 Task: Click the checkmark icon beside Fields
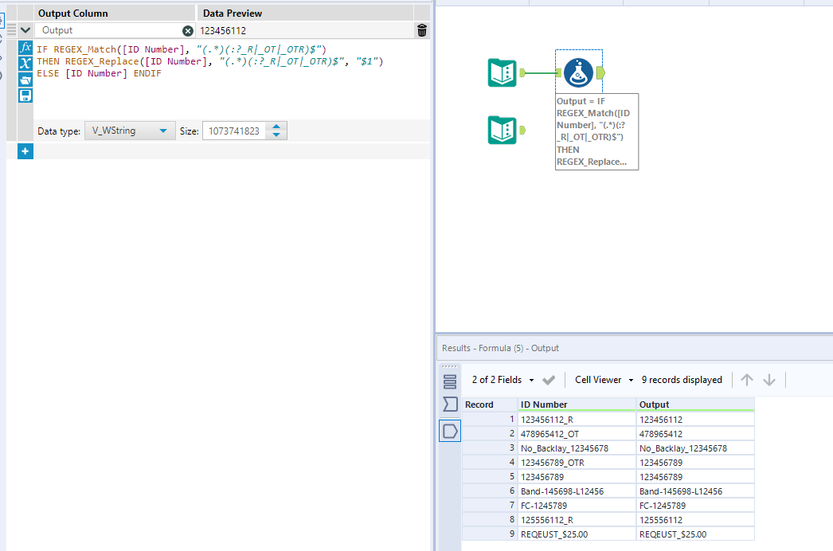(x=549, y=380)
